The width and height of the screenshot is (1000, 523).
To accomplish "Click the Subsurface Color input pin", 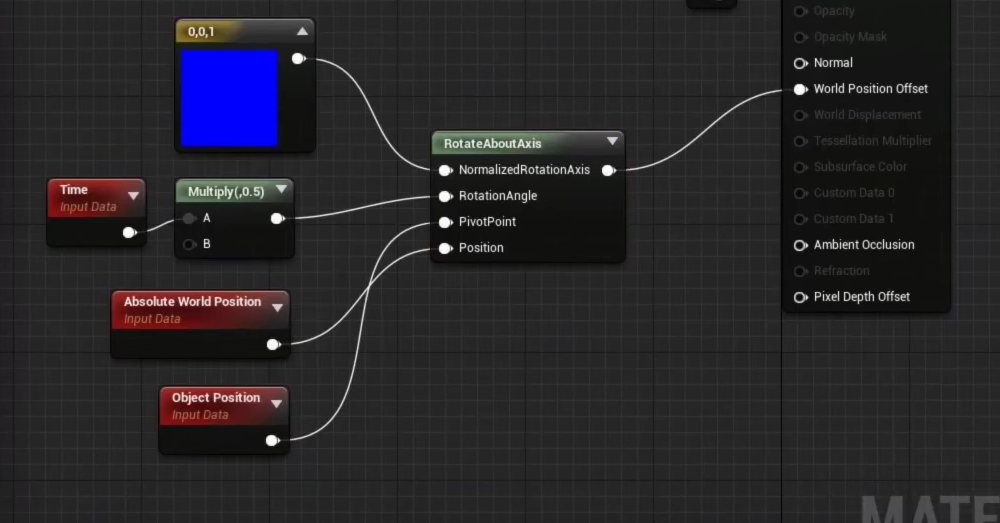I will pos(800,167).
